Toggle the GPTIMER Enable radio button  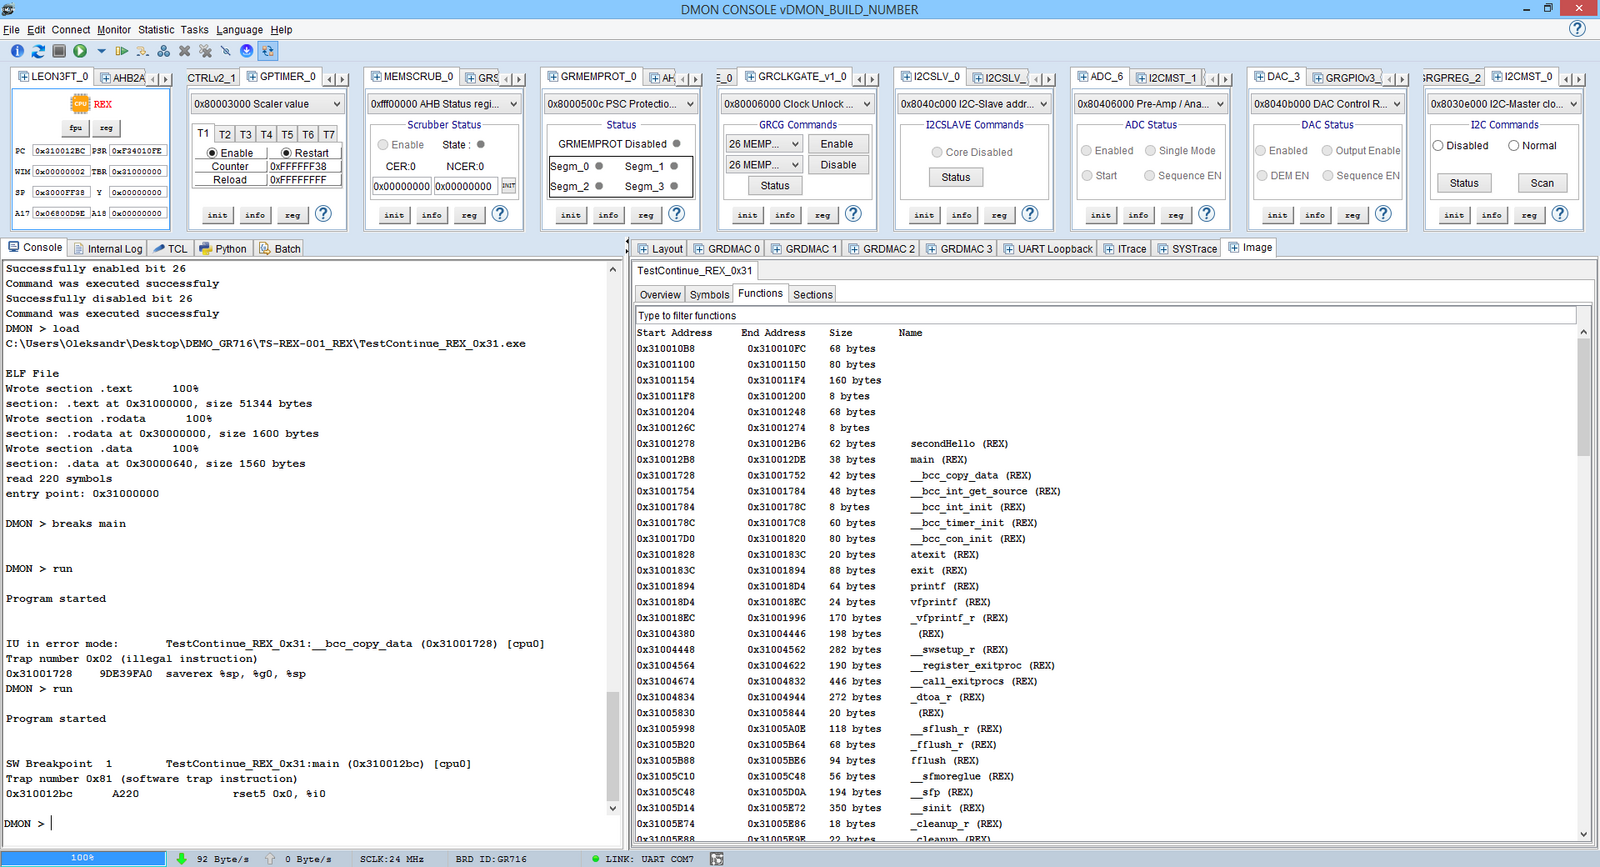coord(212,153)
